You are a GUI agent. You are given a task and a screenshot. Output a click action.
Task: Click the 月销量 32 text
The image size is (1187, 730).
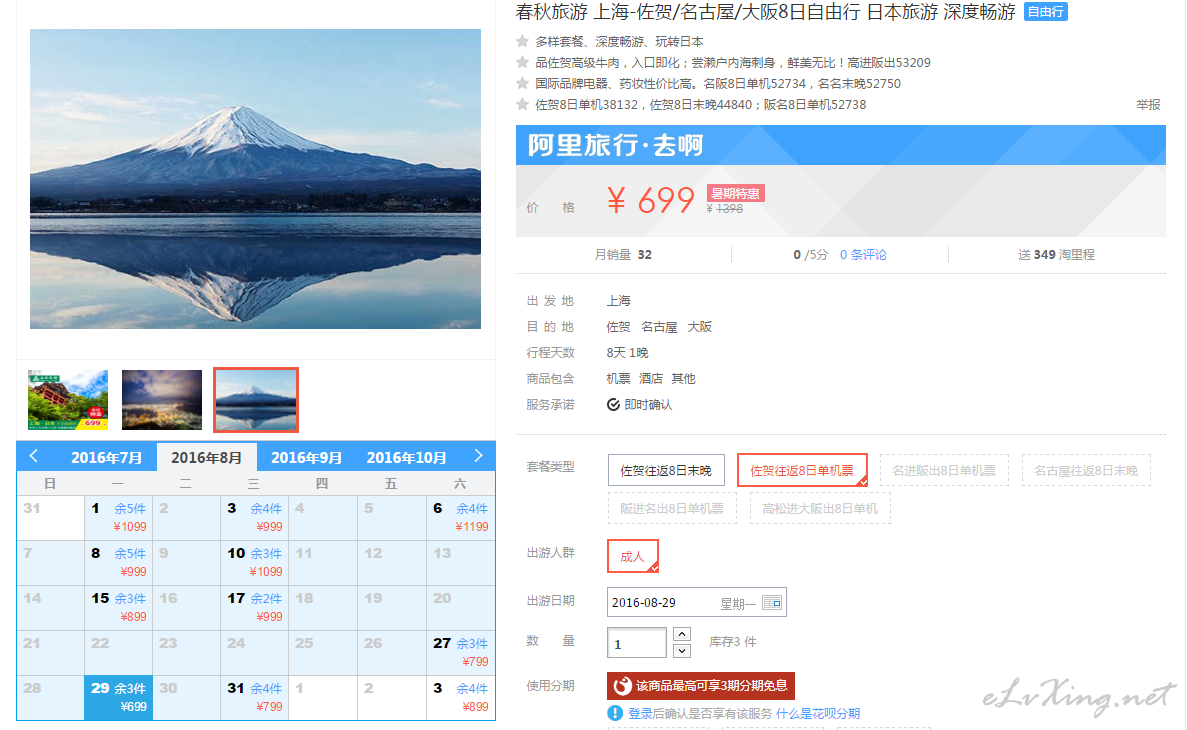coord(623,254)
